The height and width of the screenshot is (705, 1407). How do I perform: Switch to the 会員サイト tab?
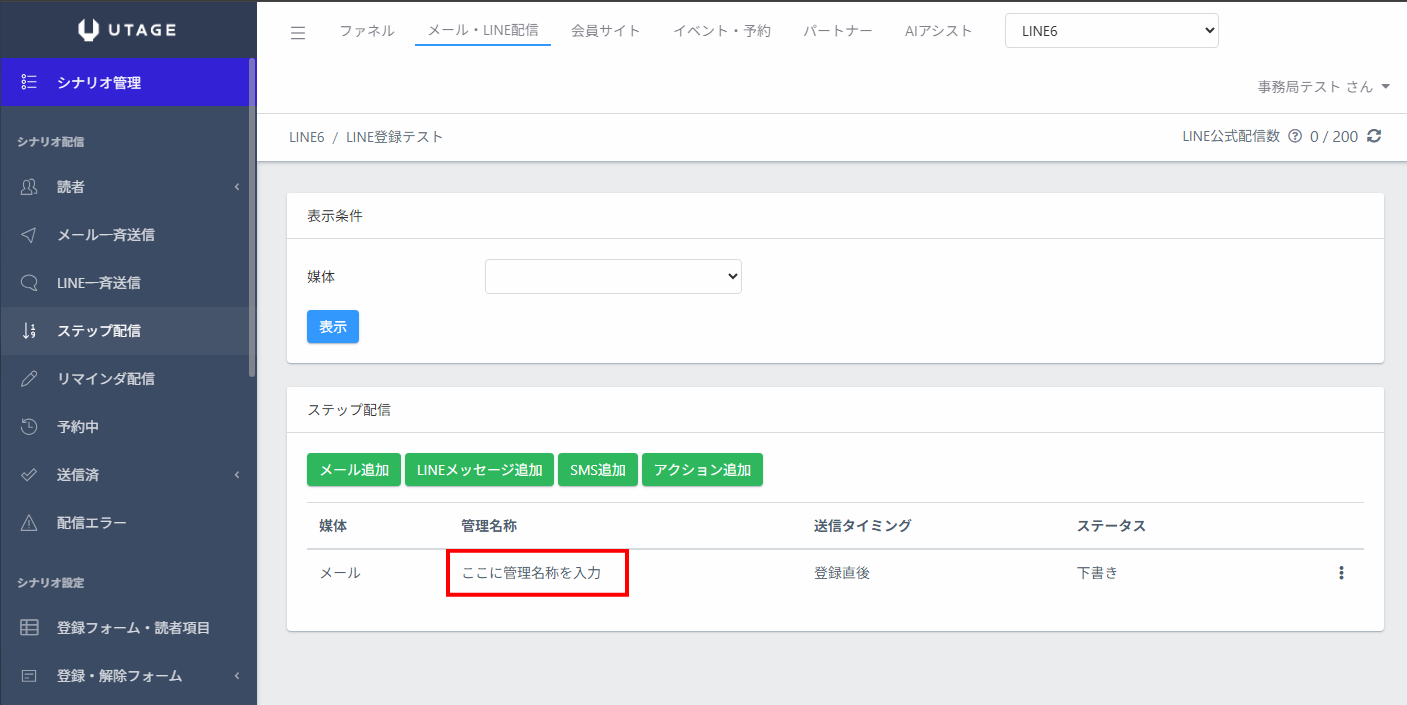[606, 31]
